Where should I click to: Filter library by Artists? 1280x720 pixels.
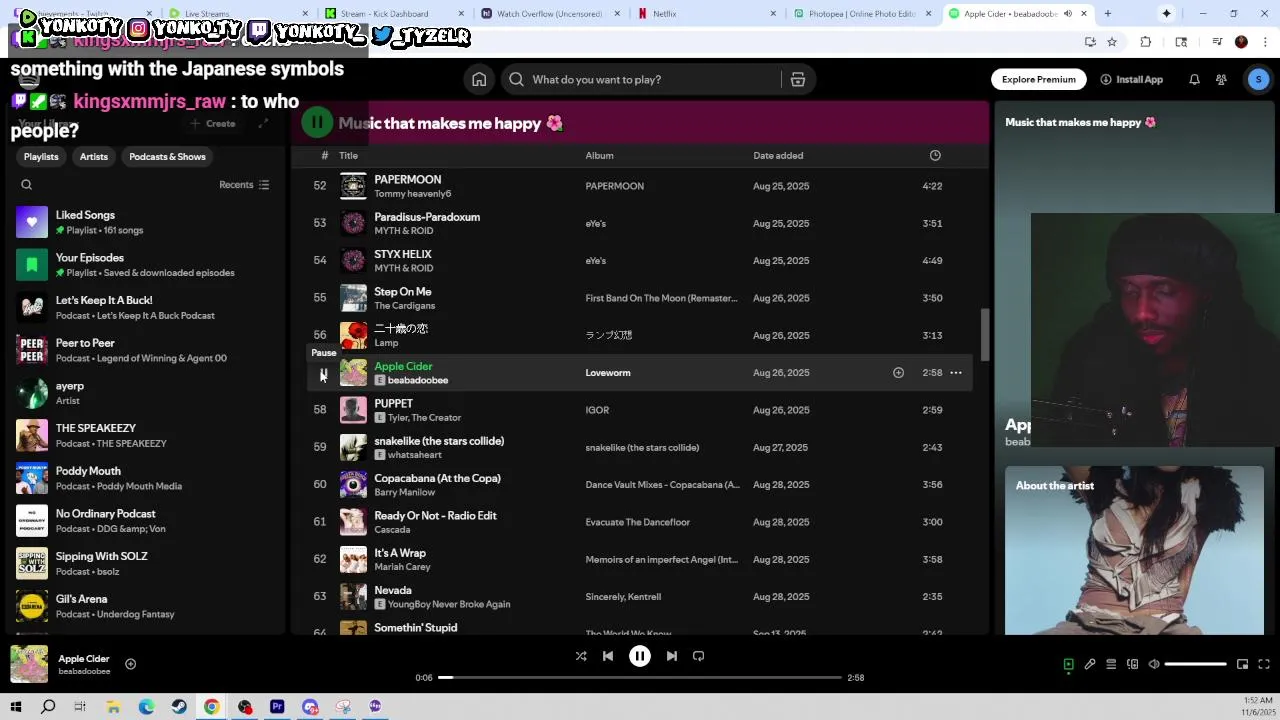[94, 157]
